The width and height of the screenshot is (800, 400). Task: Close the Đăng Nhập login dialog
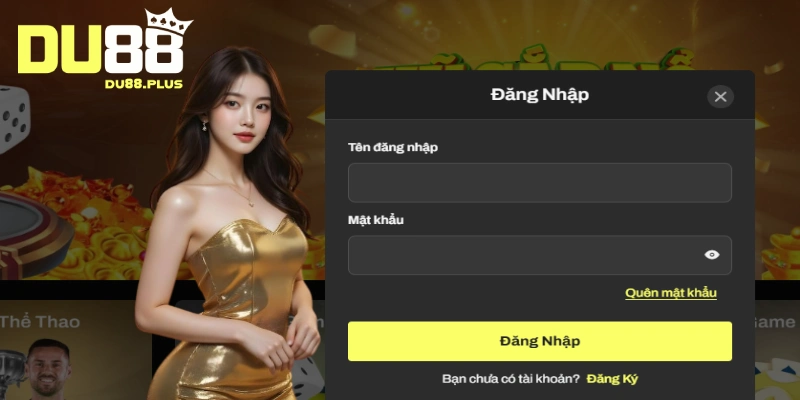(720, 96)
